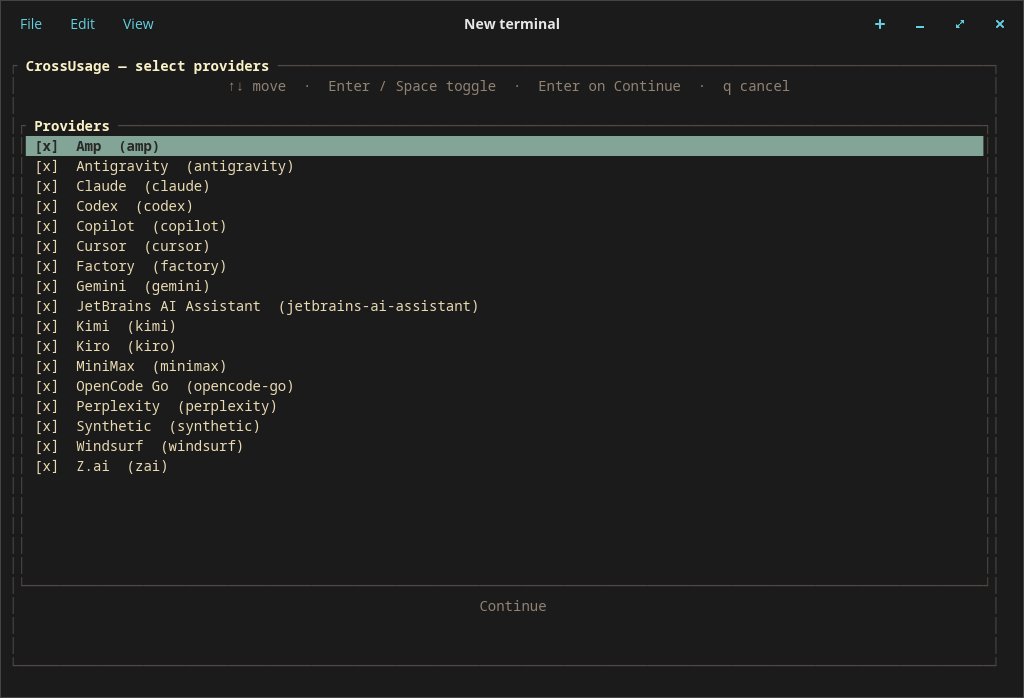The image size is (1024, 698).
Task: Toggle the Kimi provider checkbox
Action: (46, 326)
